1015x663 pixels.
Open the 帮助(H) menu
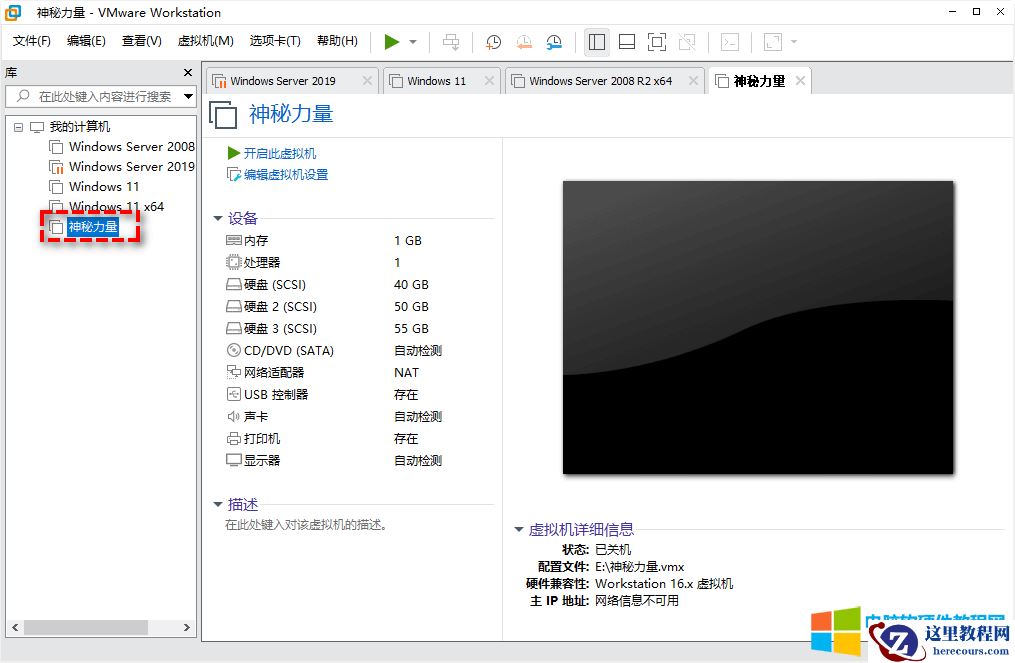(x=337, y=41)
